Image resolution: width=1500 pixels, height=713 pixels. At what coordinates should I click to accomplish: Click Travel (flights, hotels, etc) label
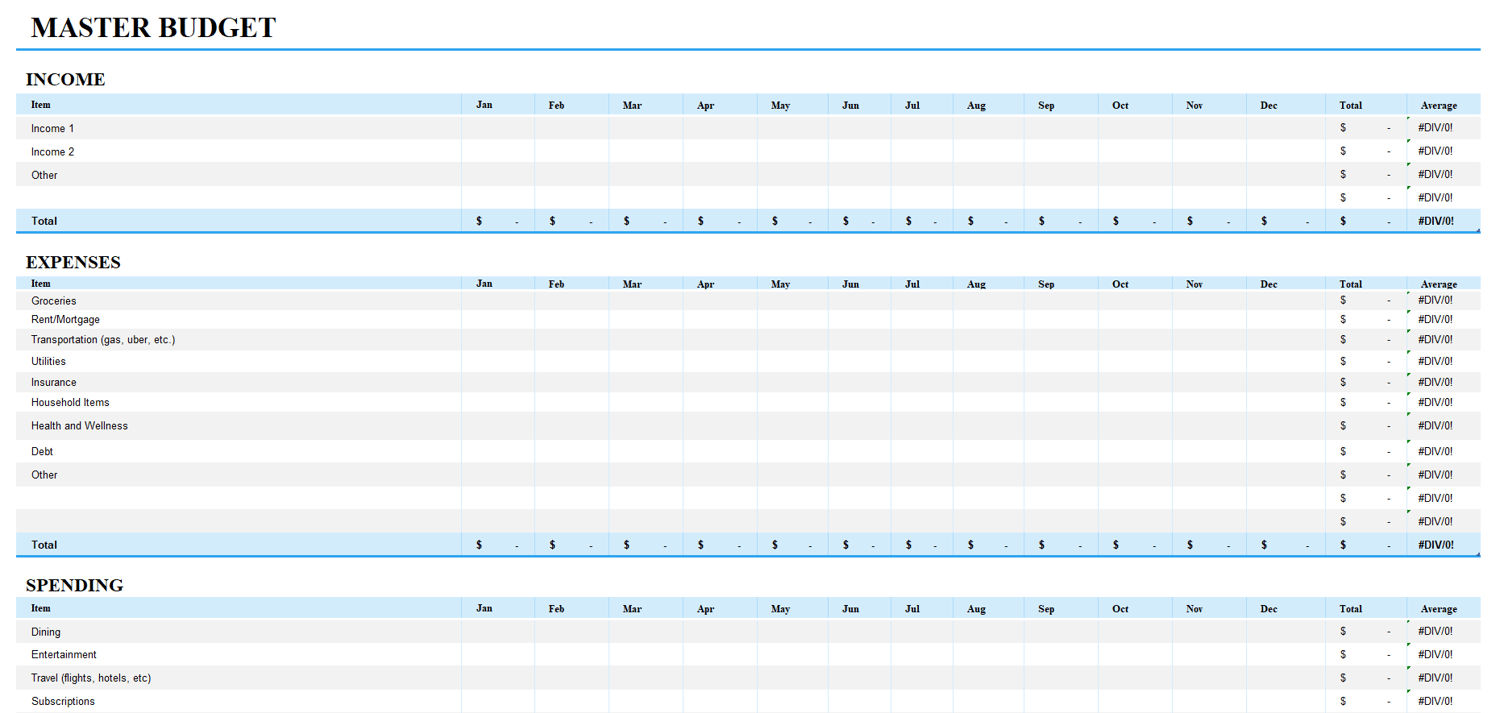(91, 678)
